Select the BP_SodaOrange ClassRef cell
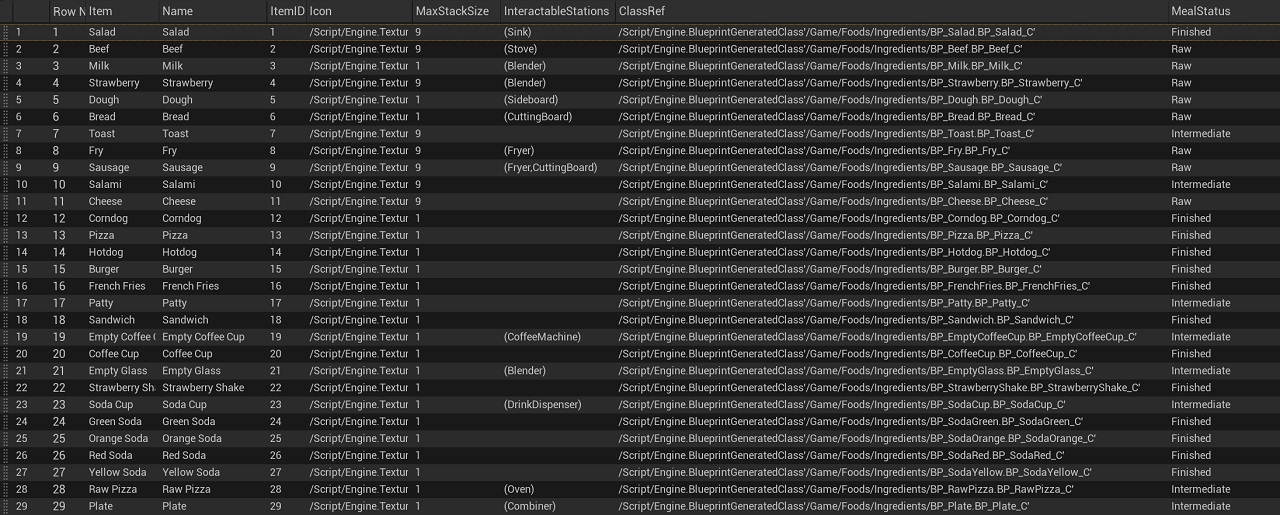The height and width of the screenshot is (515, 1280). pos(857,439)
